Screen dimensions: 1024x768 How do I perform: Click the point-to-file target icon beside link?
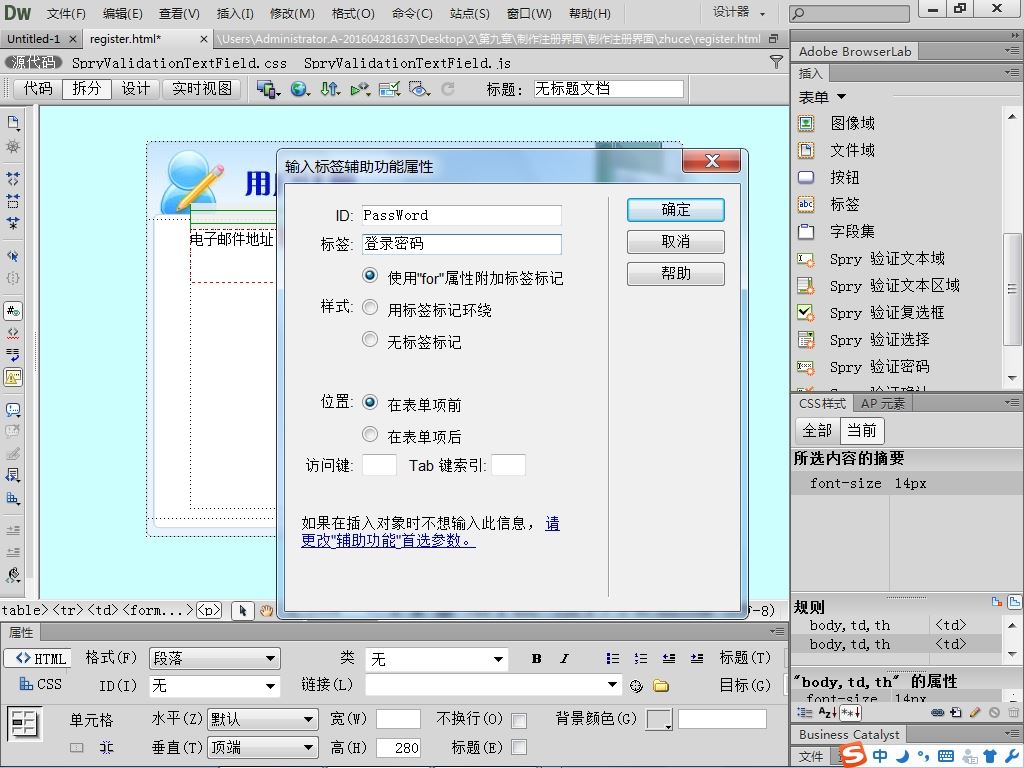point(636,686)
